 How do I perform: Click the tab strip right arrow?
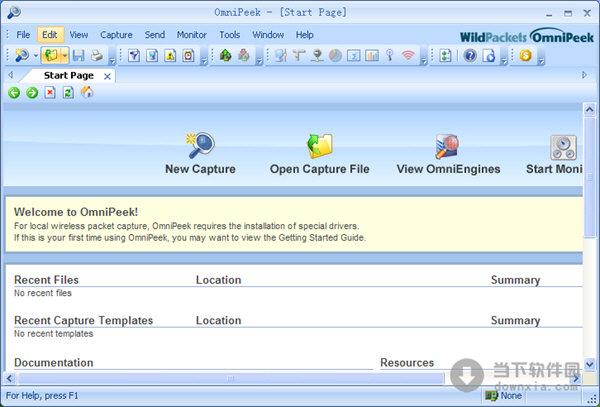(584, 75)
